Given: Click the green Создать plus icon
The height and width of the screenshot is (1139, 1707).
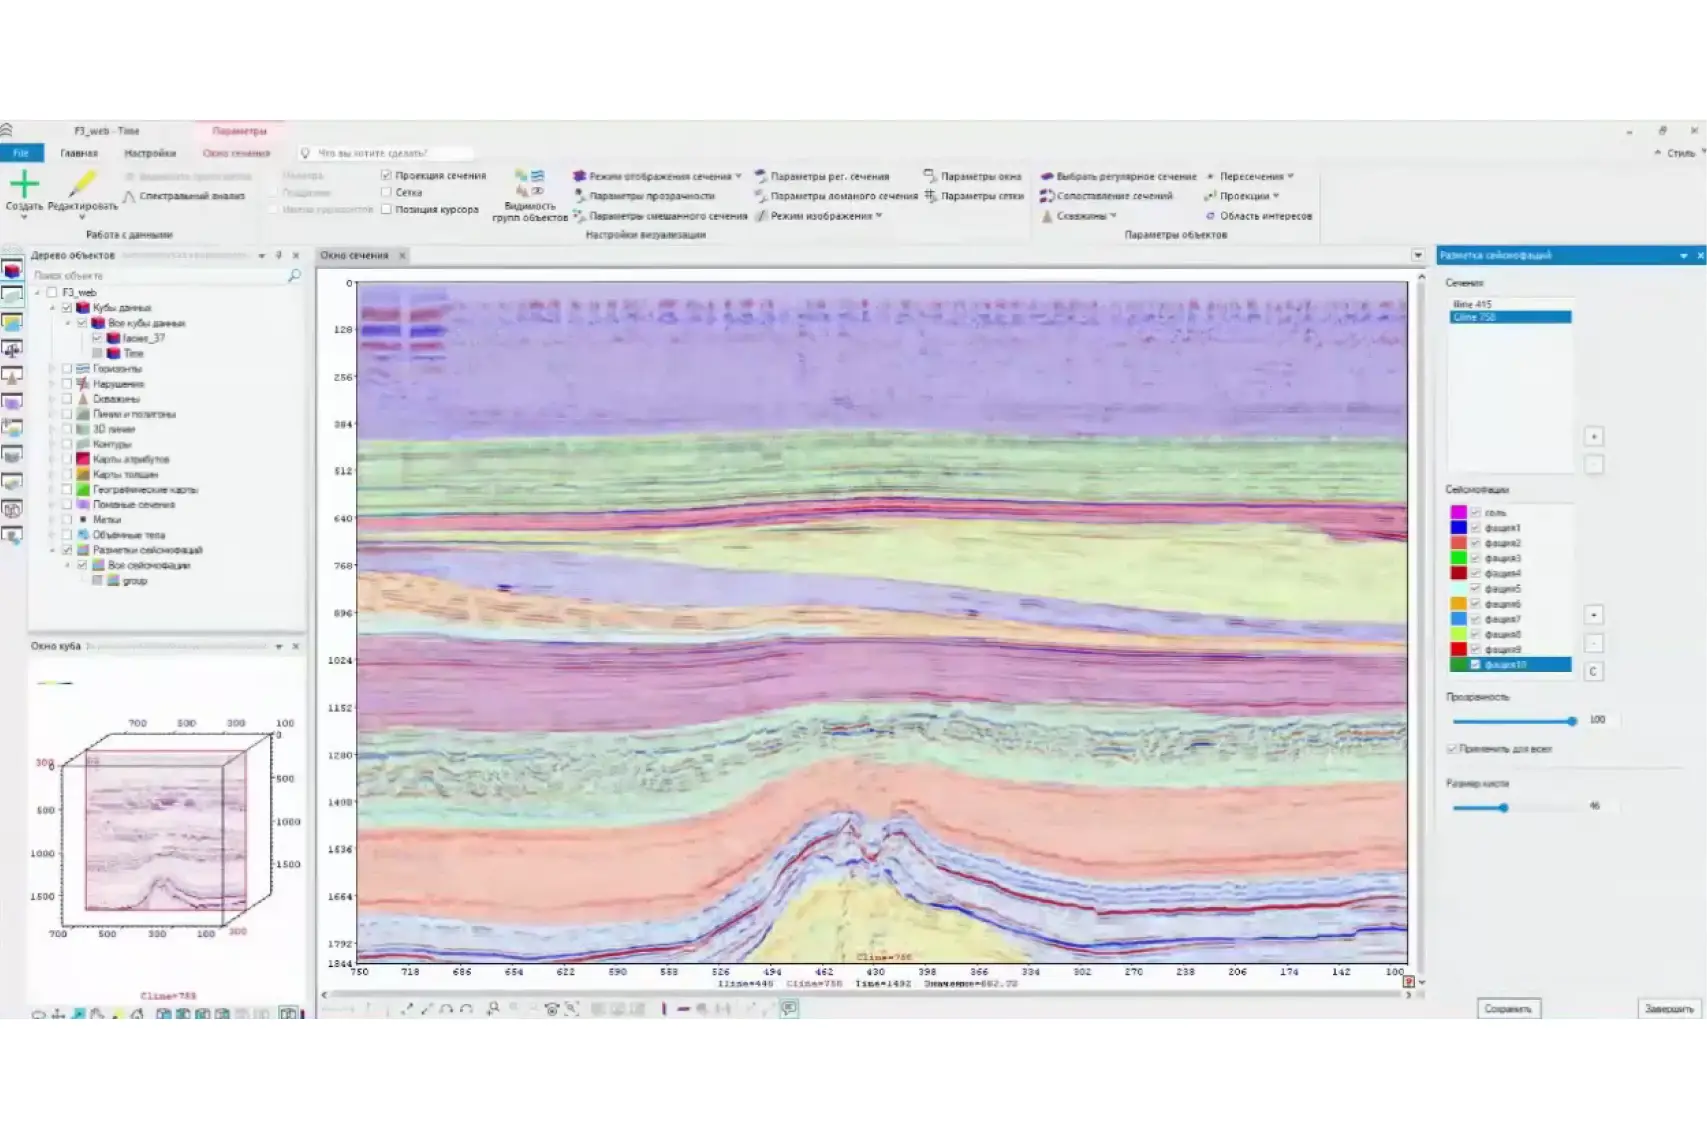Looking at the screenshot, I should pos(24,184).
